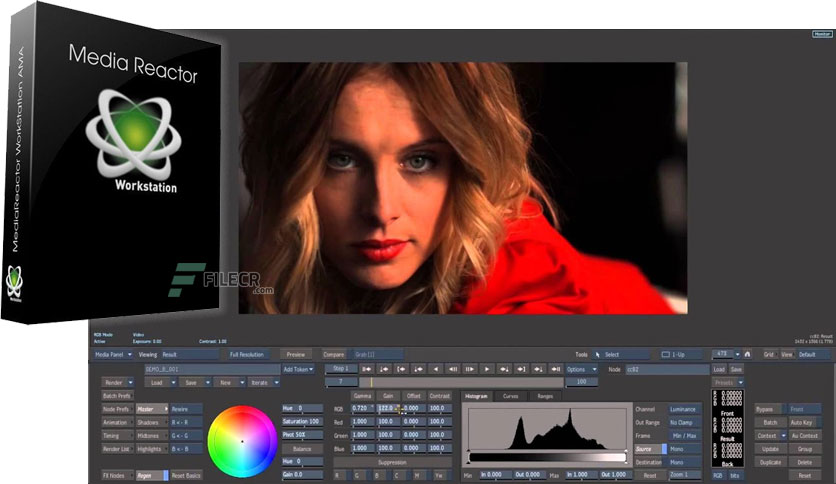Open Batch Prefs
The image size is (836, 484).
[117, 396]
